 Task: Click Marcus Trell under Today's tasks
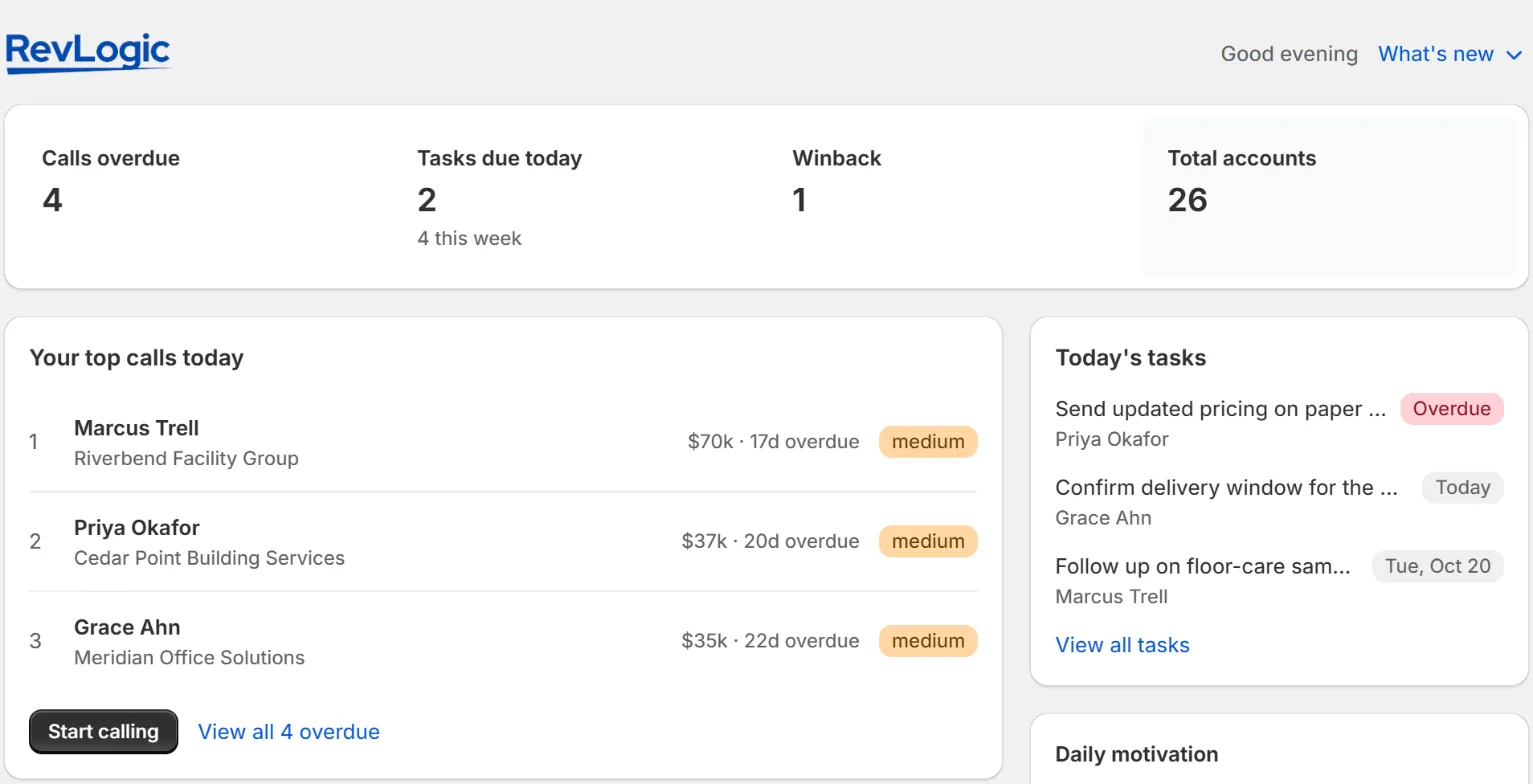coord(1111,596)
